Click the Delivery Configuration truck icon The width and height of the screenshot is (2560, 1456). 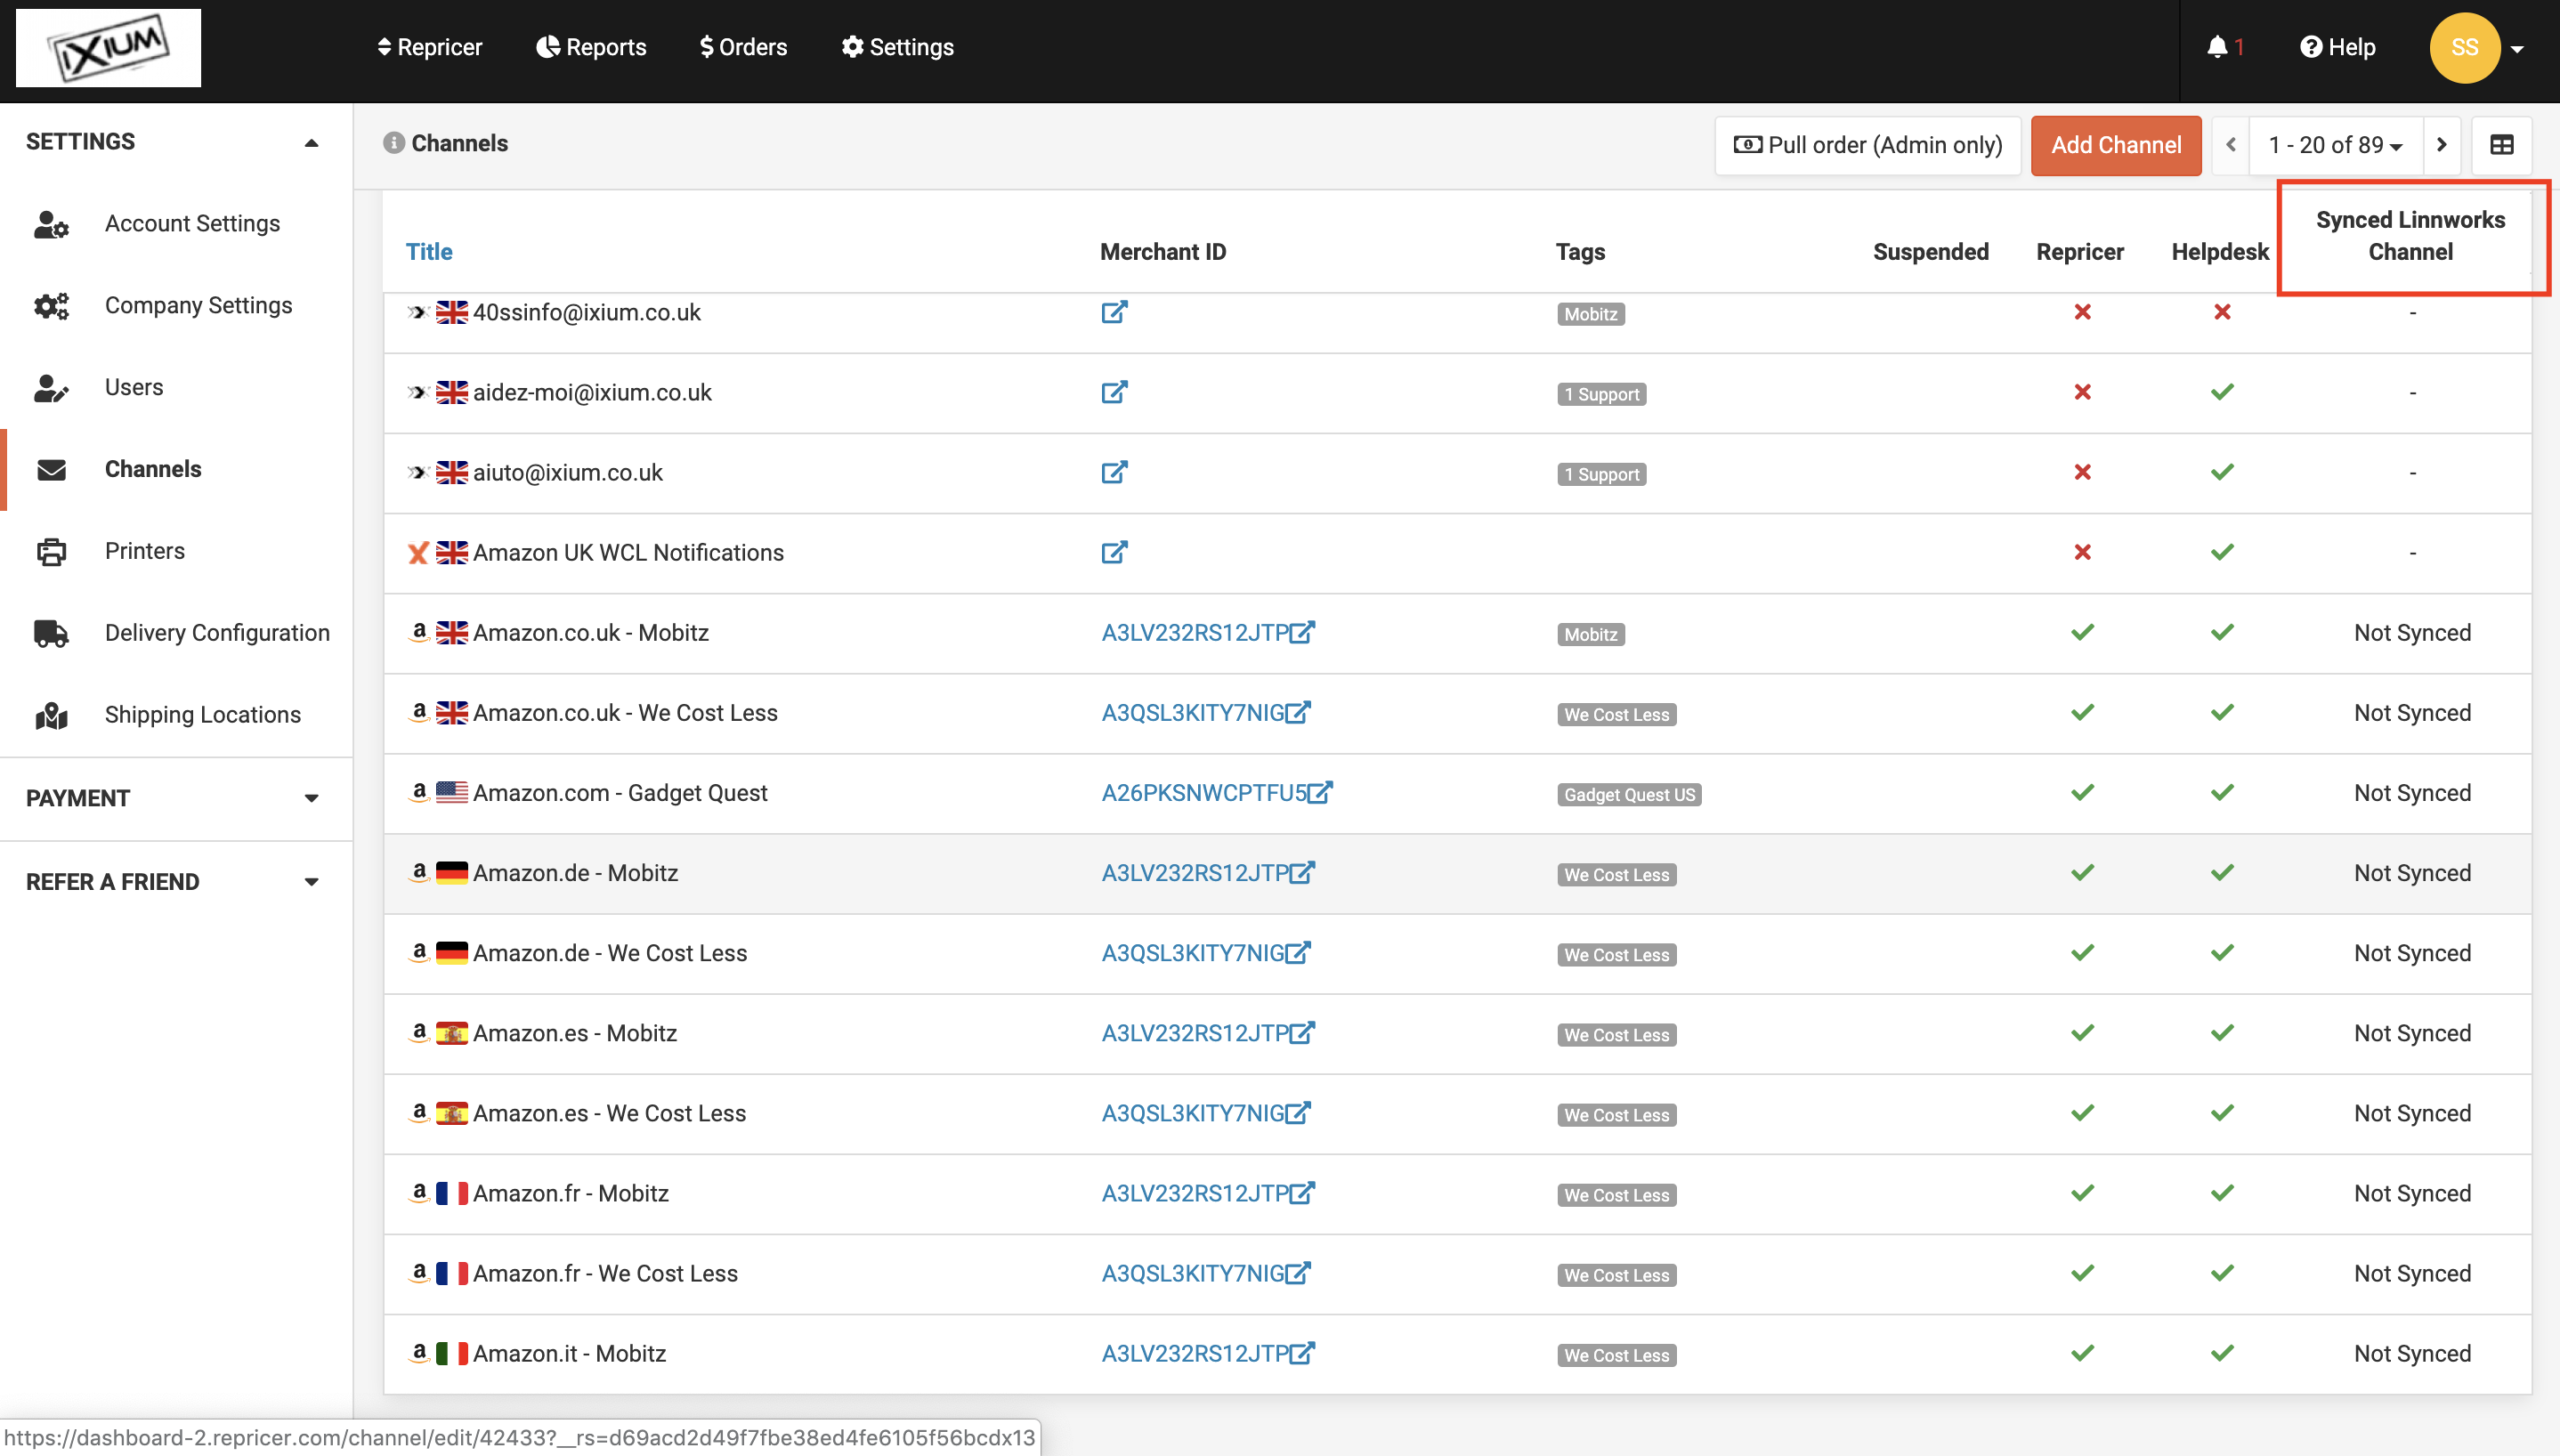[x=51, y=634]
